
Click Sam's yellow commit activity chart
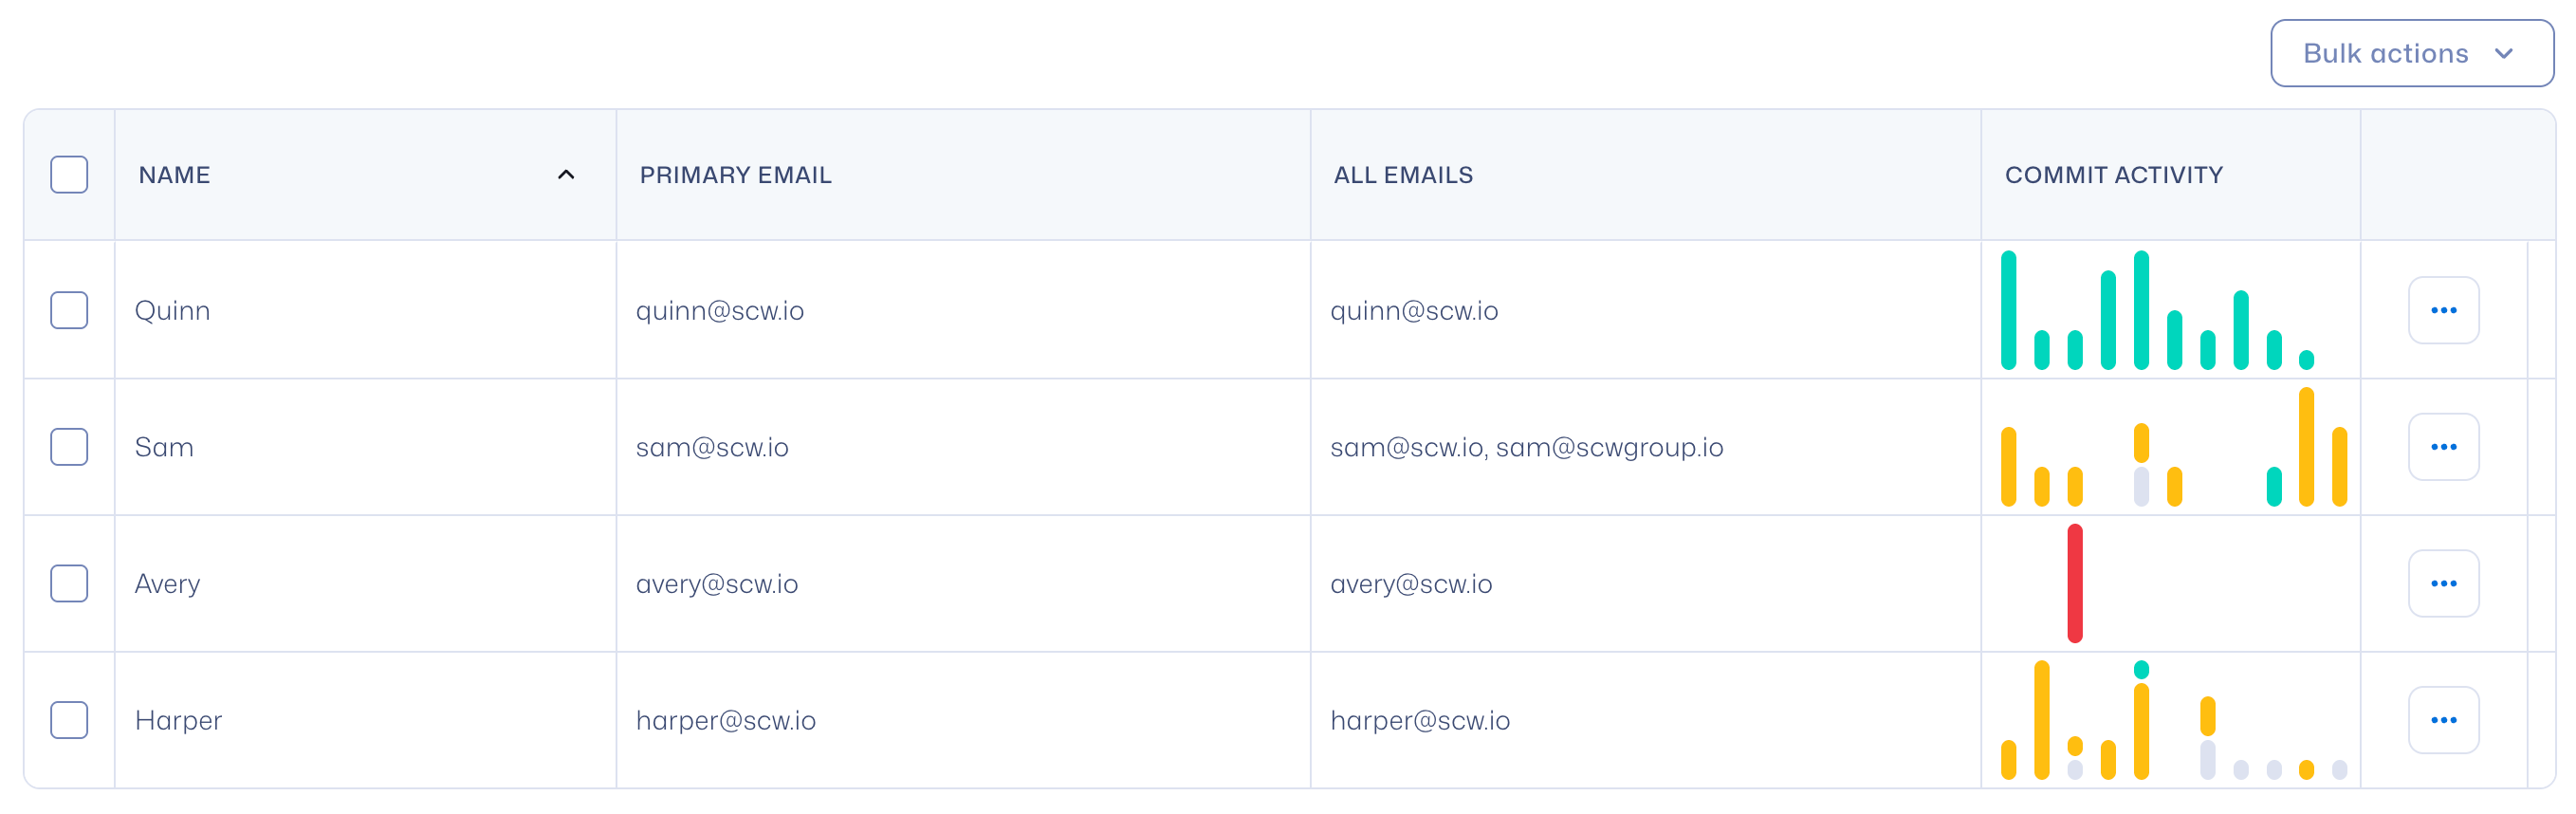2172,448
